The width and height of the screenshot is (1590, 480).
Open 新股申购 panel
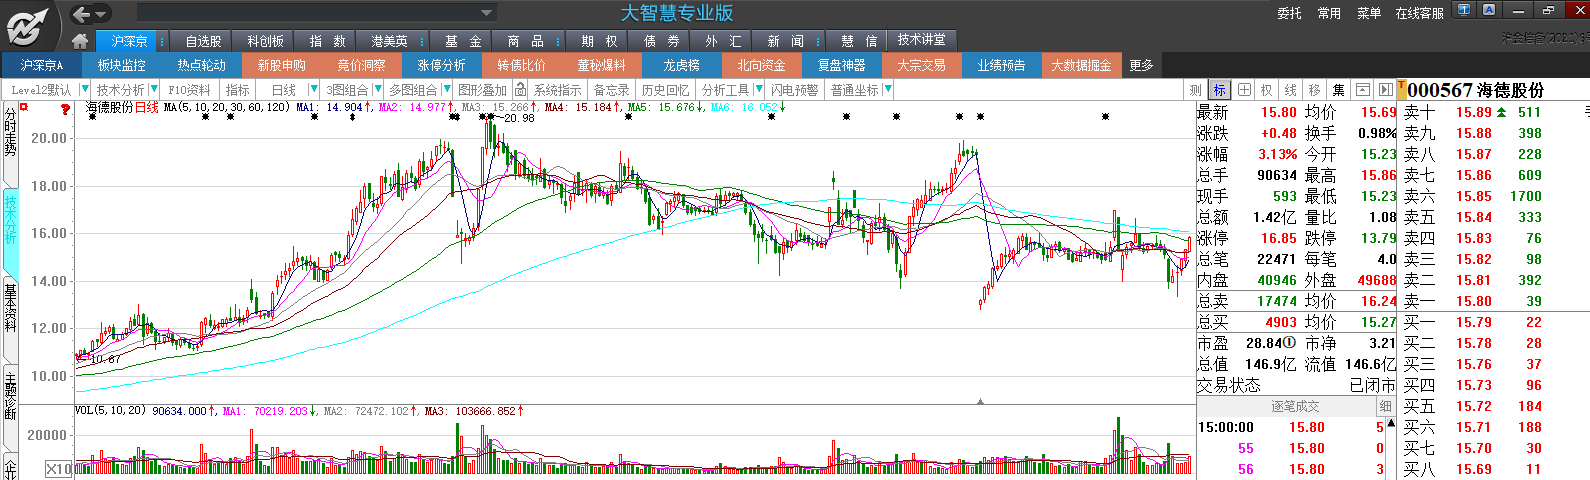(x=282, y=65)
